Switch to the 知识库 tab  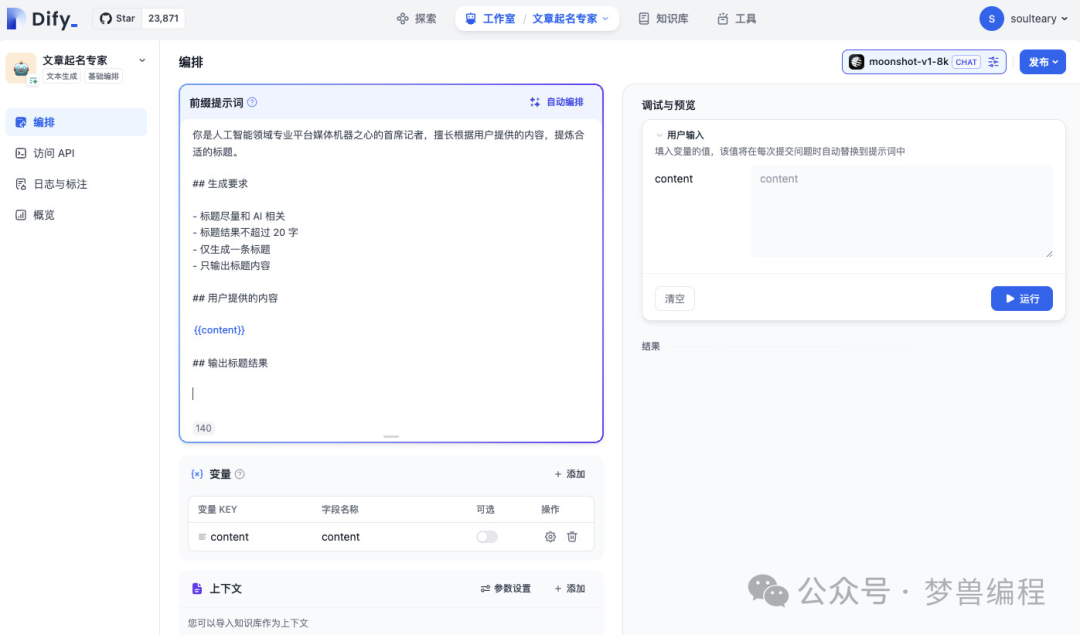tap(663, 18)
